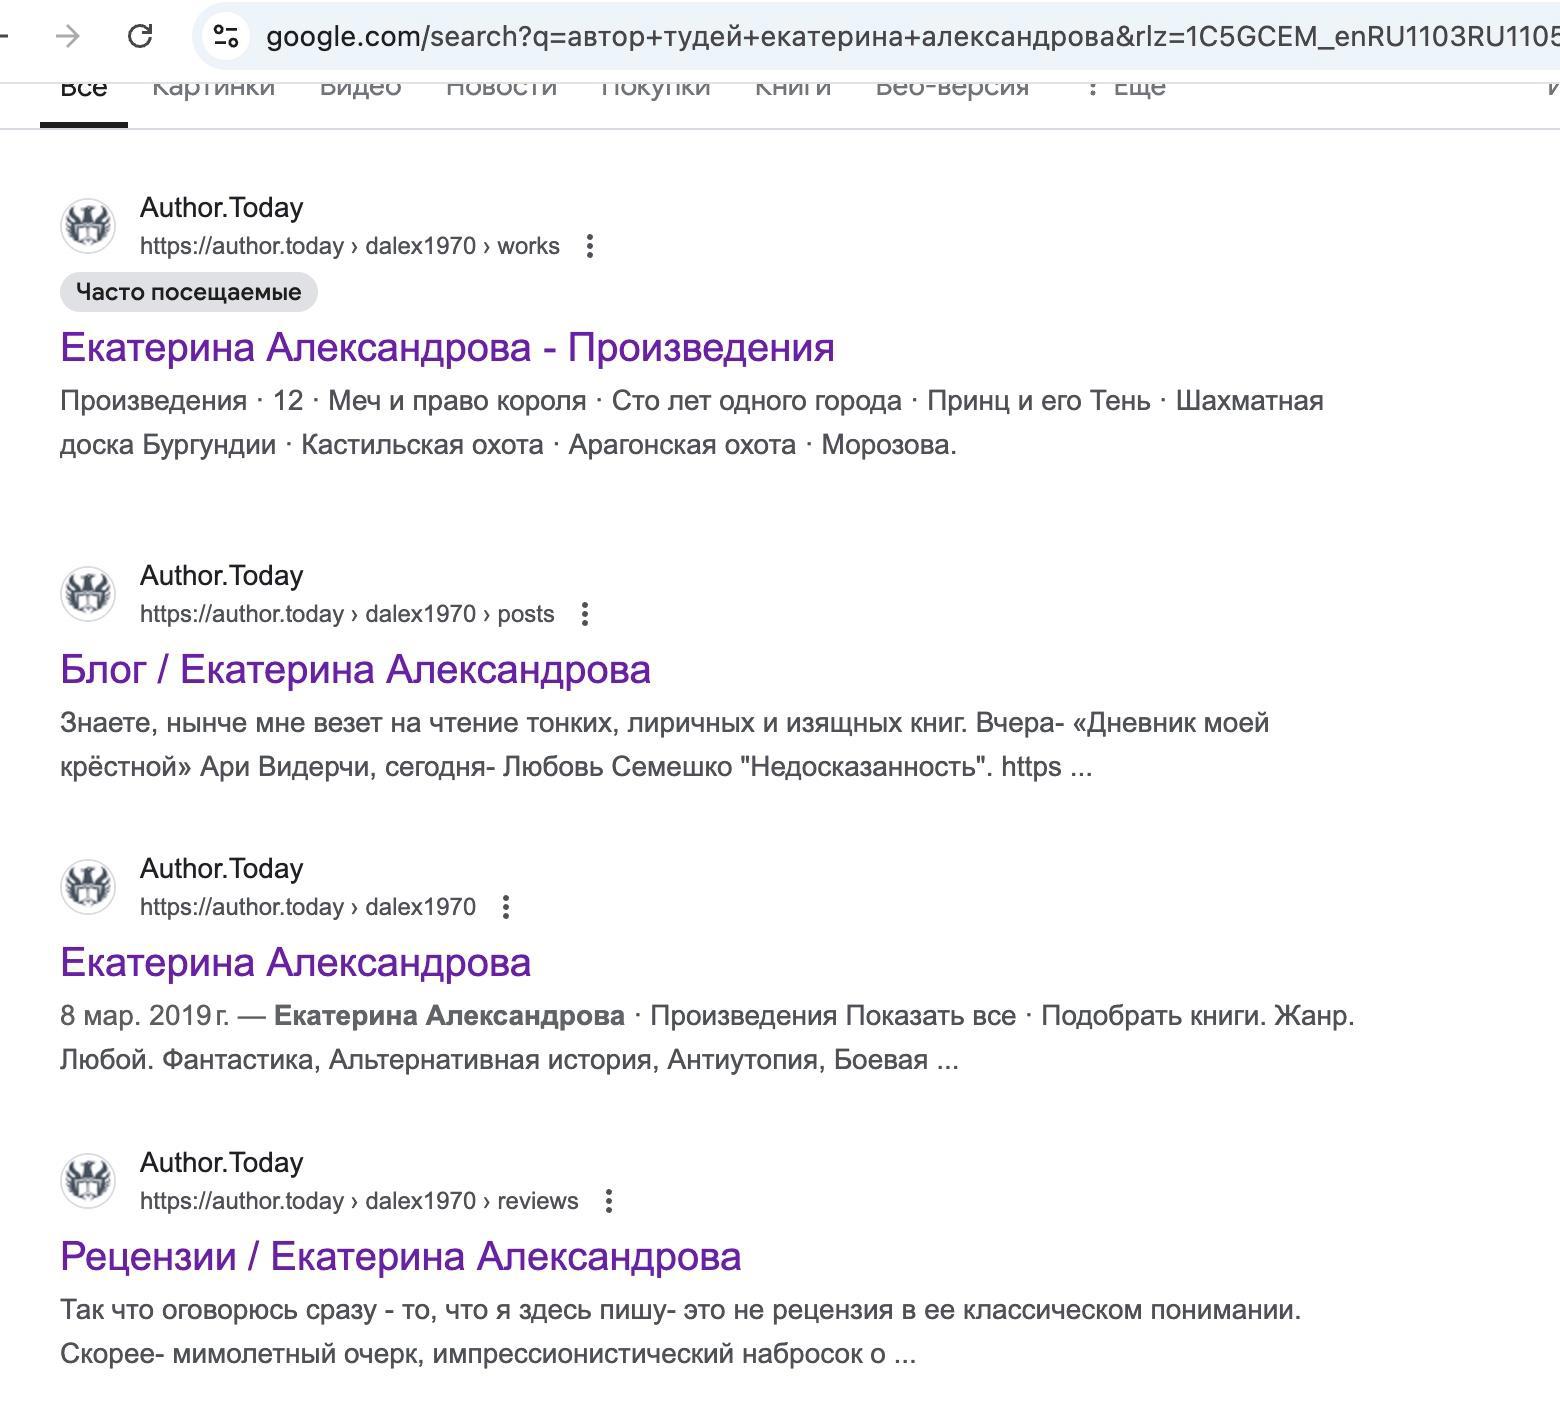The width and height of the screenshot is (1560, 1410).
Task: Open three-dot menu beside dalex1970 › reviews
Action: click(x=609, y=1201)
